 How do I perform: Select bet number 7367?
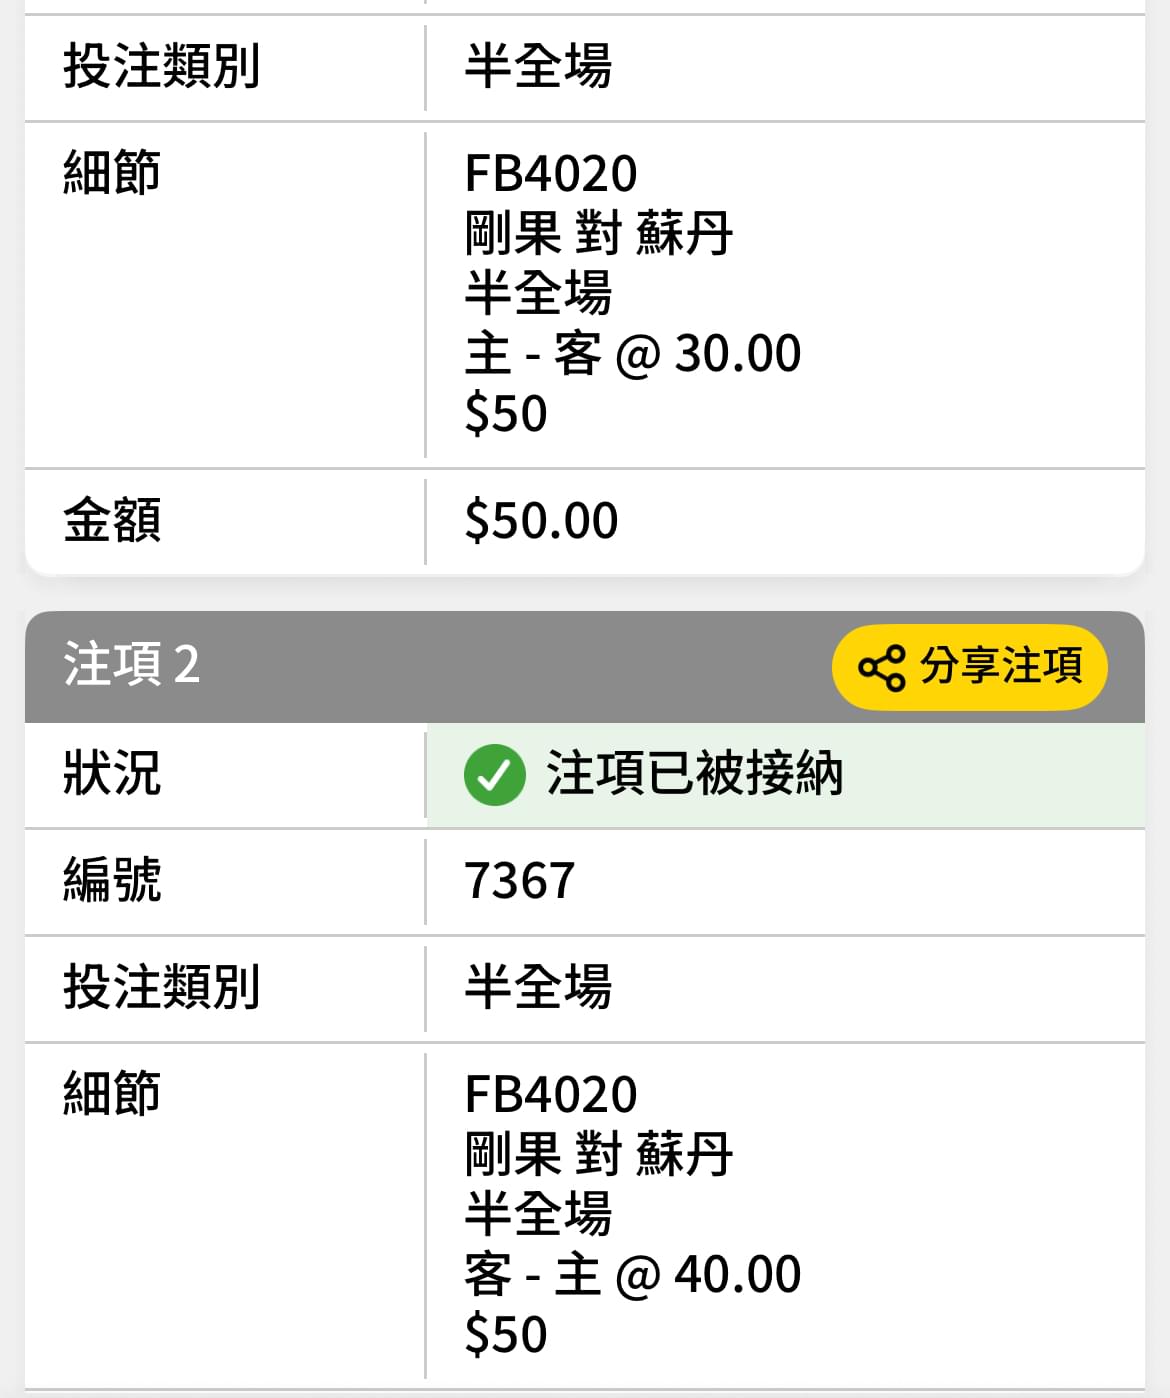(520, 881)
